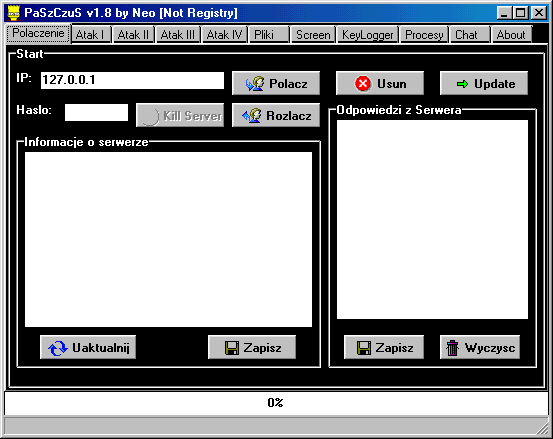The height and width of the screenshot is (439, 553).
Task: Click the Bart icon in title bar
Action: [x=14, y=13]
